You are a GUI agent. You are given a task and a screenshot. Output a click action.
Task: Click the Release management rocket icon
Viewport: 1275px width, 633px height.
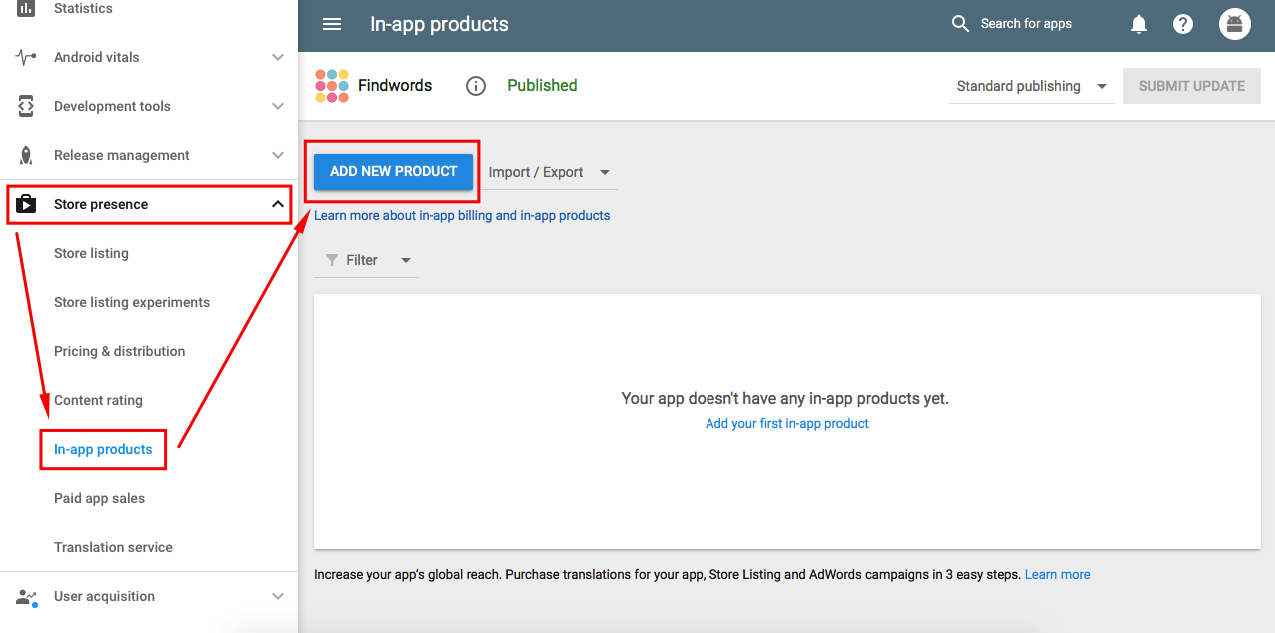click(26, 155)
